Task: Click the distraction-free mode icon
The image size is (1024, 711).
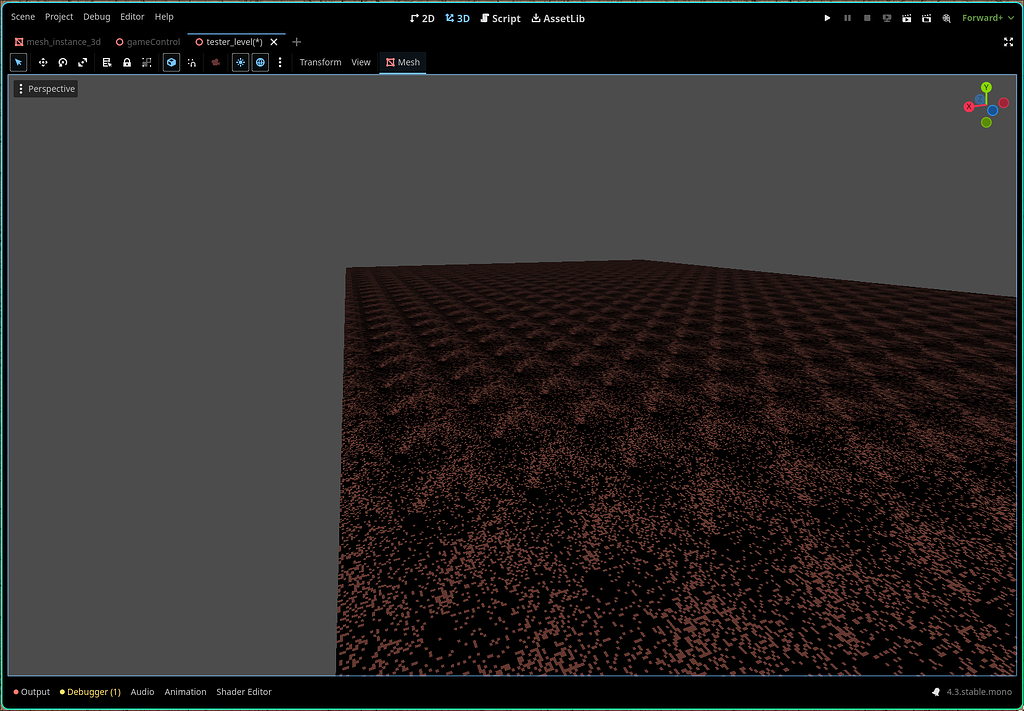Action: coord(1008,42)
